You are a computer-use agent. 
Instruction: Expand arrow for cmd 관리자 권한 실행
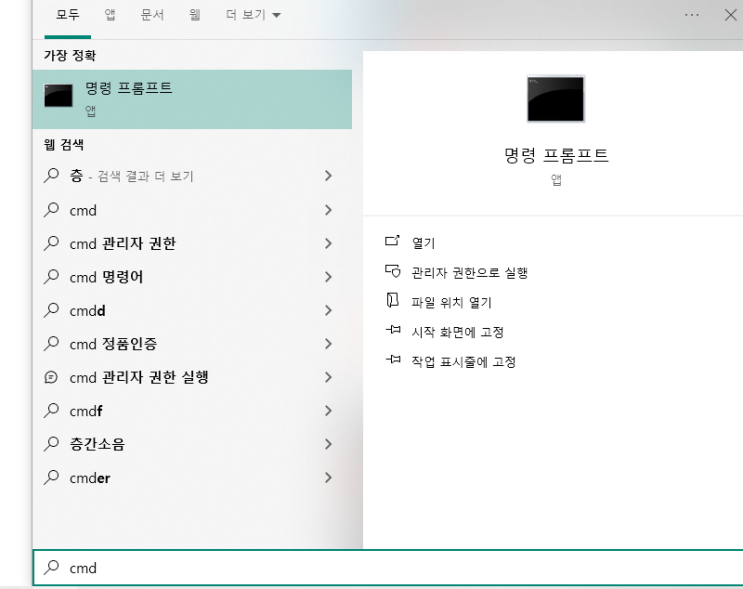coord(328,377)
